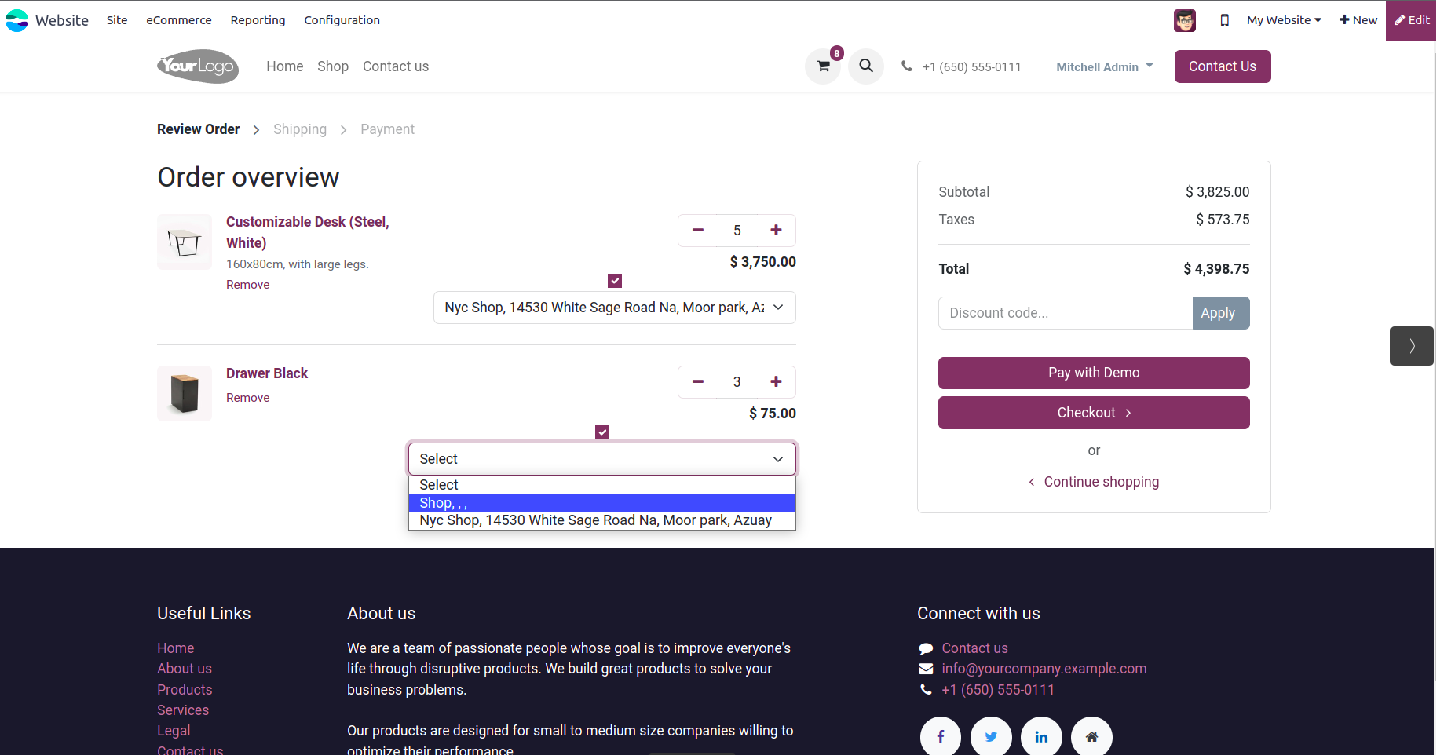Open Facebook social link icon

[941, 737]
